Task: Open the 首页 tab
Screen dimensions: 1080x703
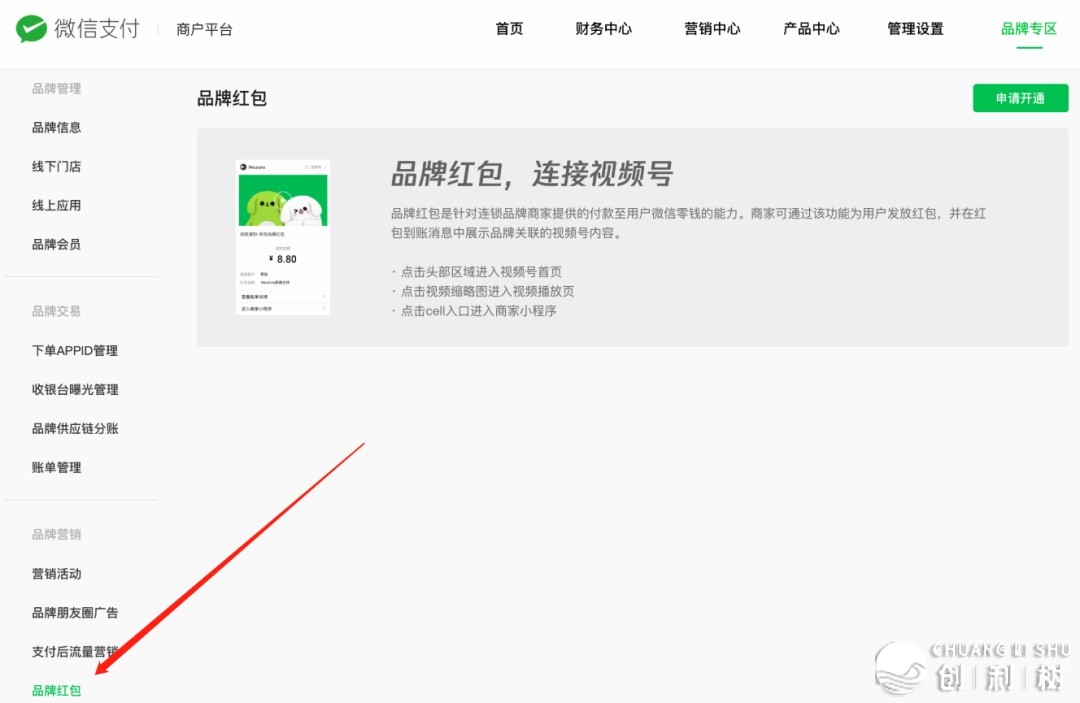Action: (x=509, y=29)
